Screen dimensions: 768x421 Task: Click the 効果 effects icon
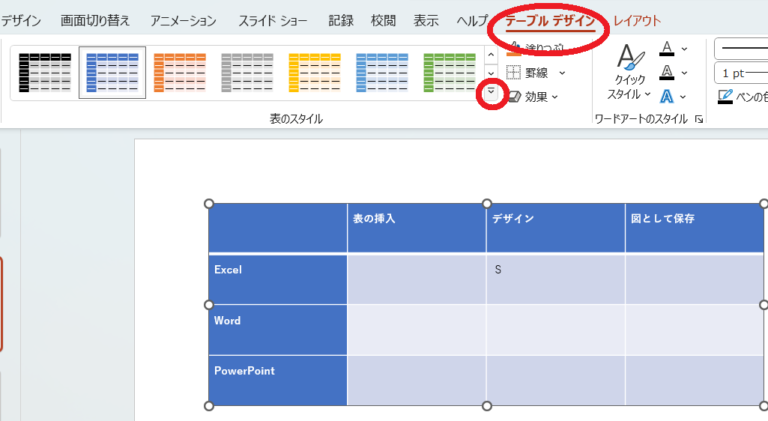[513, 96]
